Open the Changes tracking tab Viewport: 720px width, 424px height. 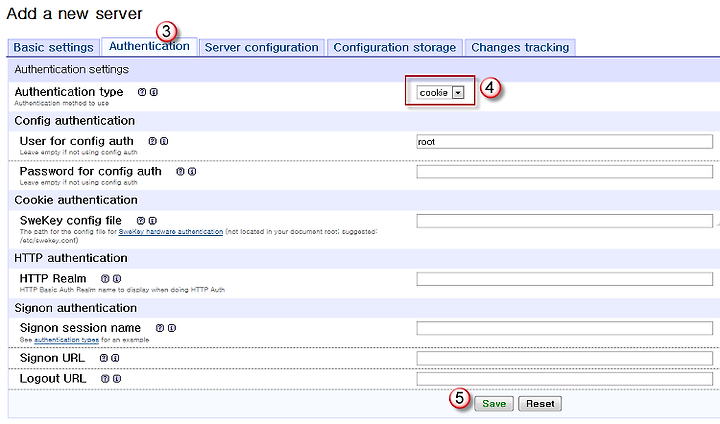point(520,47)
